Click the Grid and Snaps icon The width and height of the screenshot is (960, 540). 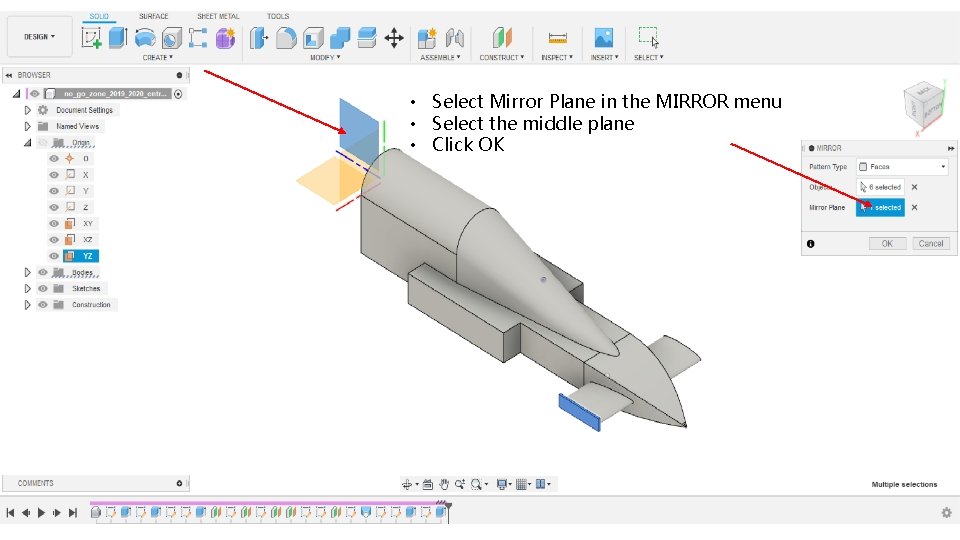pyautogui.click(x=521, y=484)
